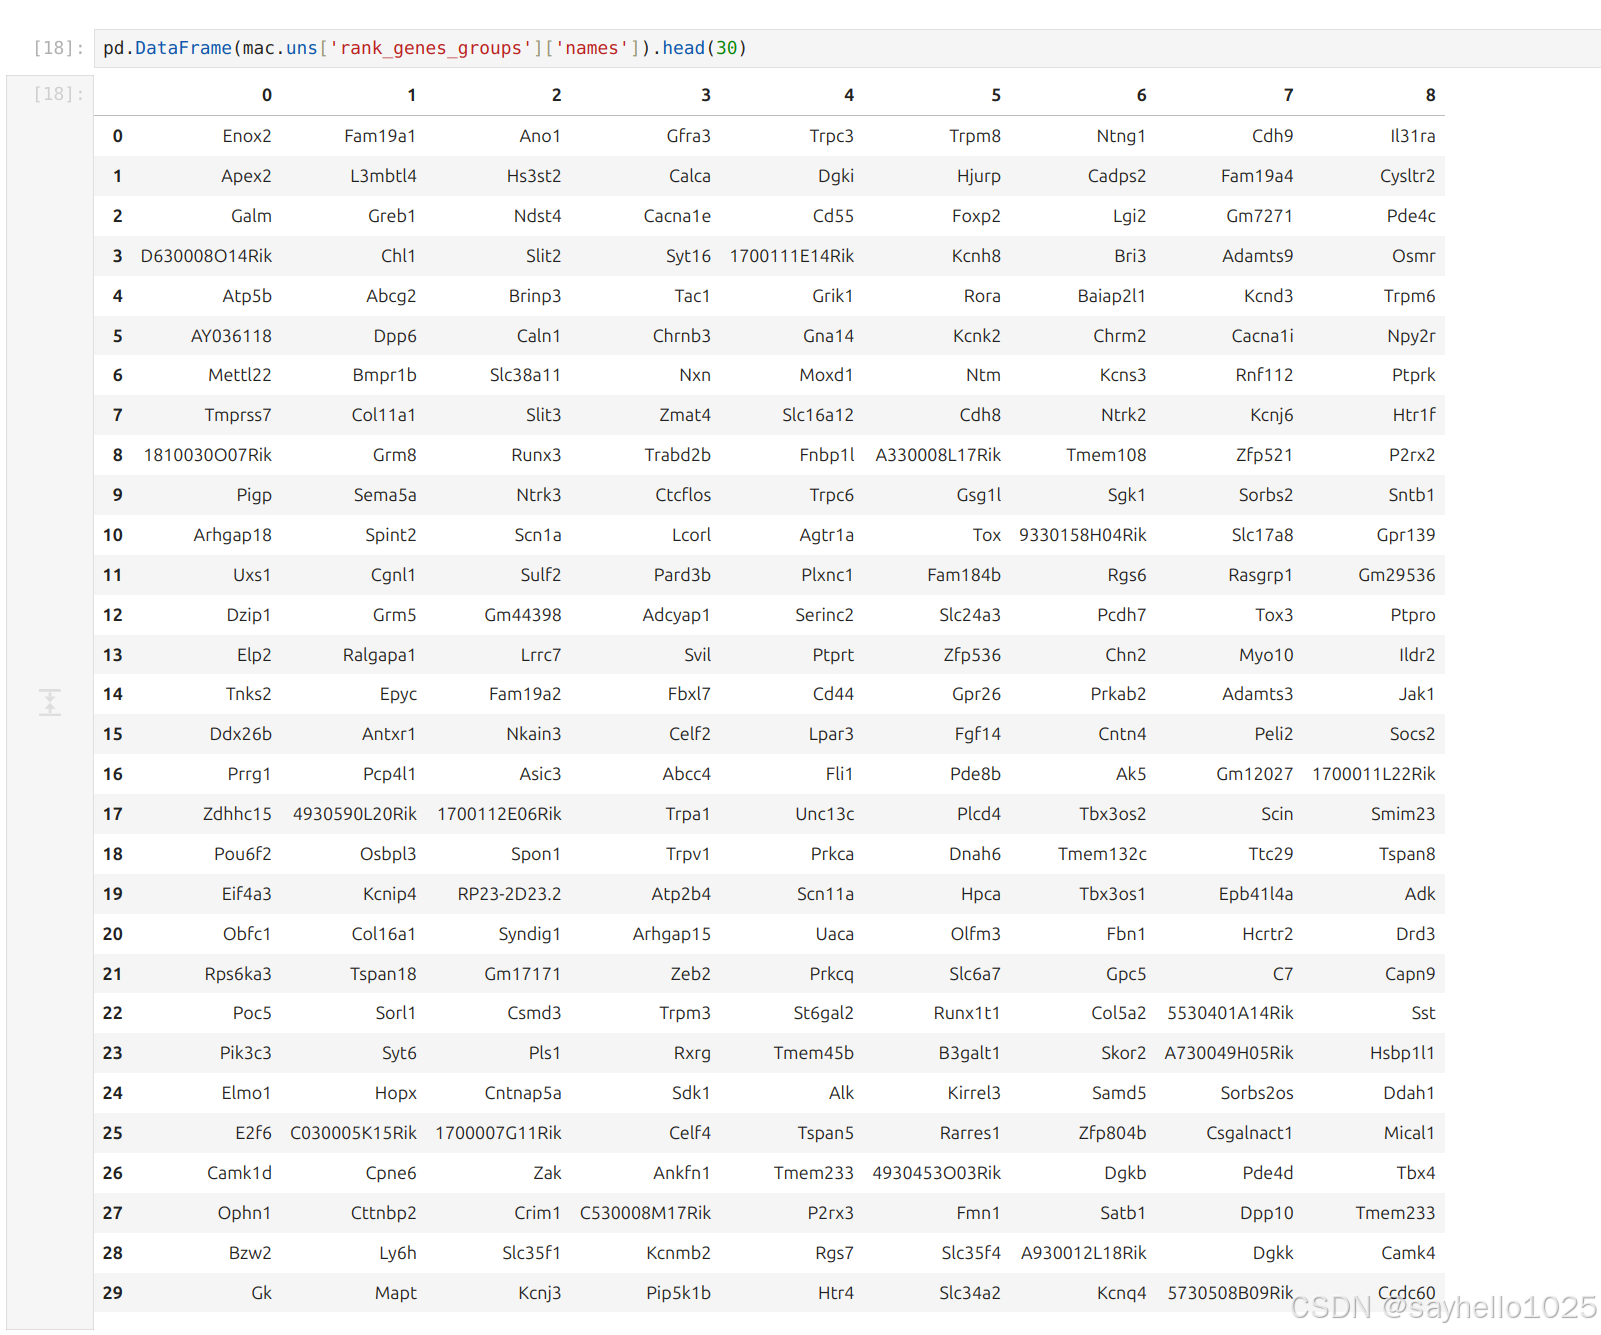
Task: Click column header 4
Action: click(x=849, y=95)
